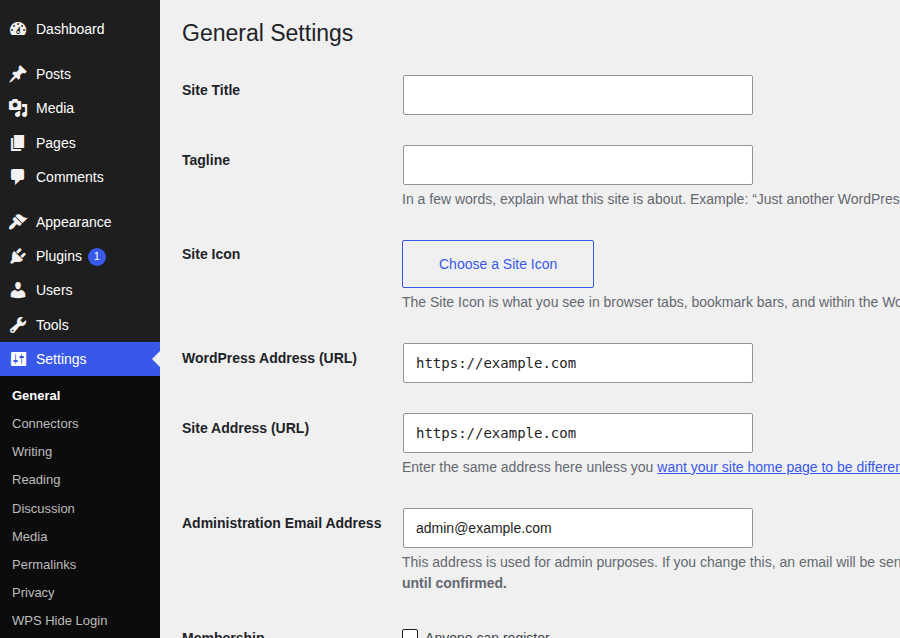Click the Site Icon label

211,254
